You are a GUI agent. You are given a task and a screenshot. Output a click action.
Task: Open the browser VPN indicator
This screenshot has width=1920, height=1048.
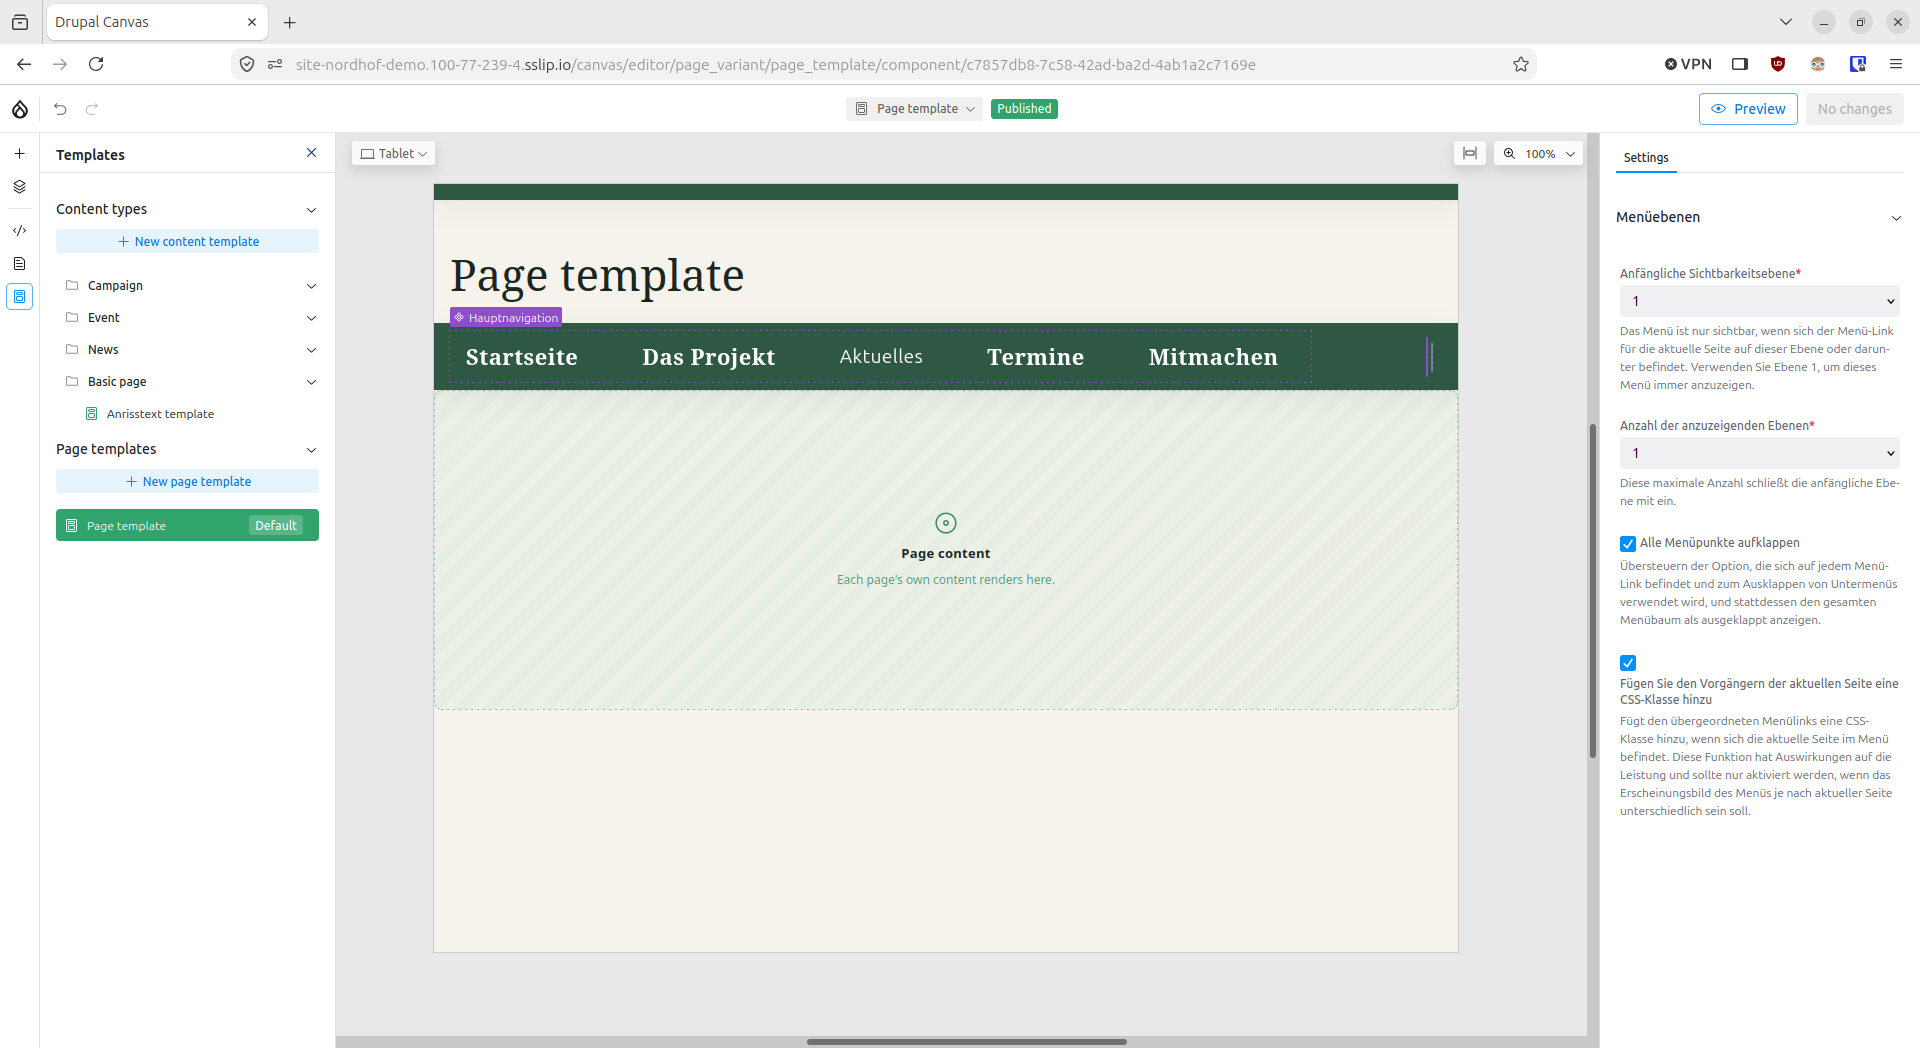tap(1688, 64)
